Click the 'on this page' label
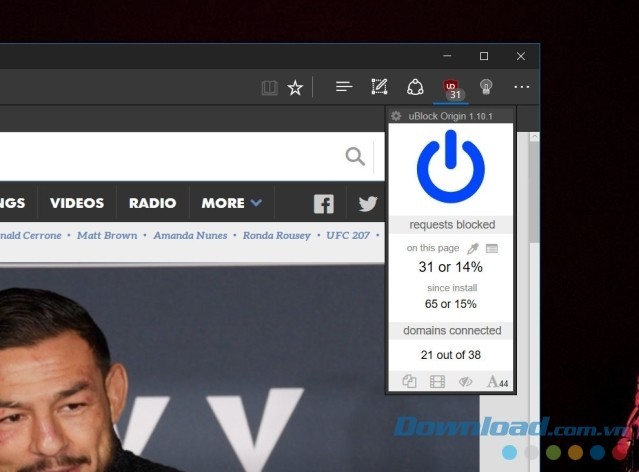639x472 pixels. coord(433,248)
